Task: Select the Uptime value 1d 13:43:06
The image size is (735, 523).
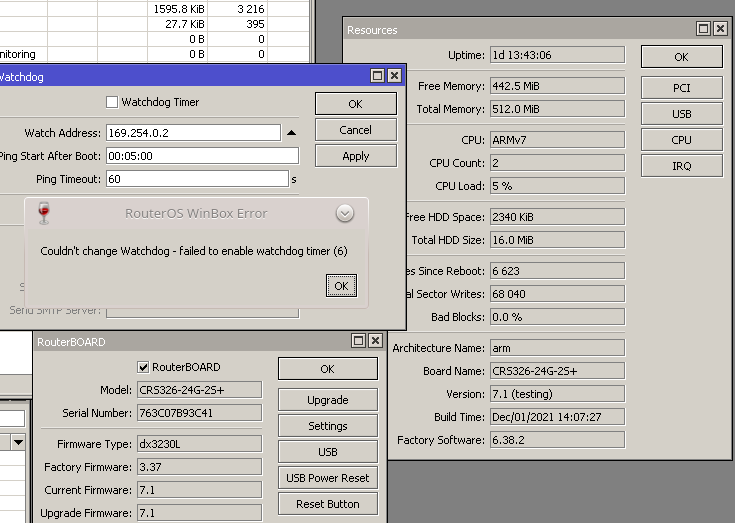Action: [557, 55]
